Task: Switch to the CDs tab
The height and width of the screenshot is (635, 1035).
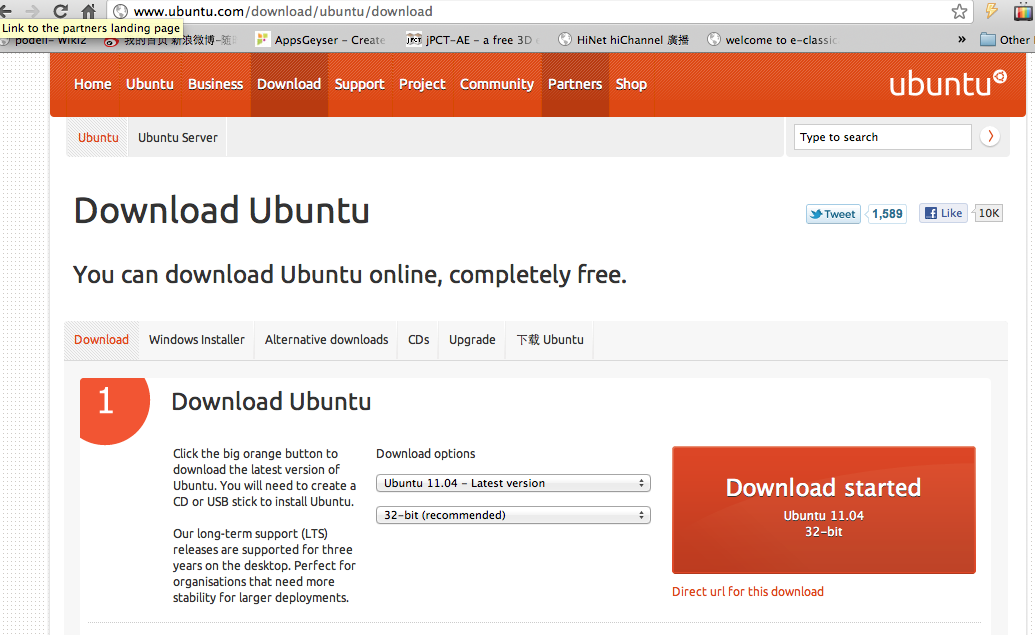Action: 418,340
